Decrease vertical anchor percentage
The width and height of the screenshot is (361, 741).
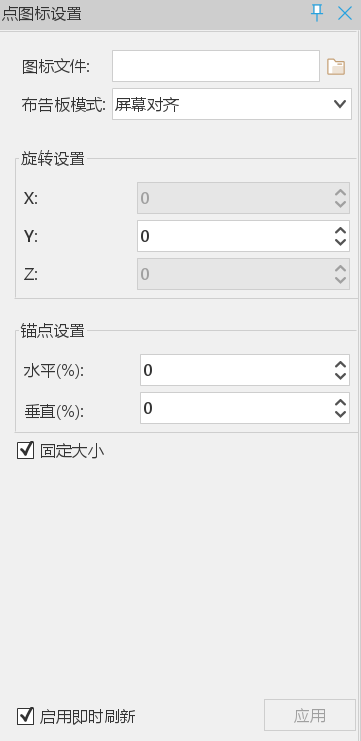coord(340,414)
